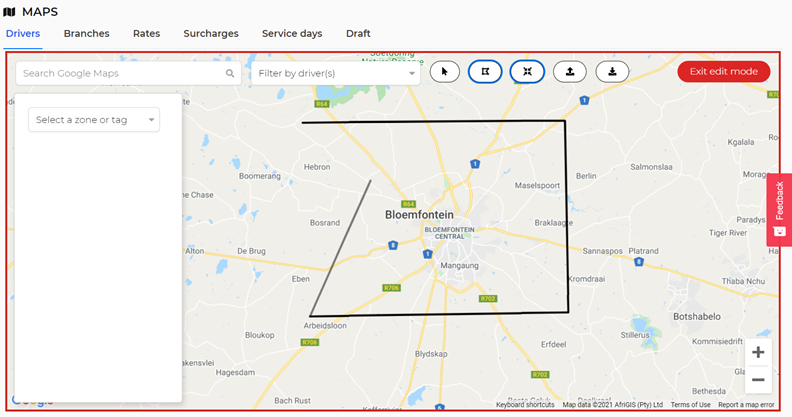Click the Stillerus place label
792x417 pixels.
pyautogui.click(x=635, y=335)
